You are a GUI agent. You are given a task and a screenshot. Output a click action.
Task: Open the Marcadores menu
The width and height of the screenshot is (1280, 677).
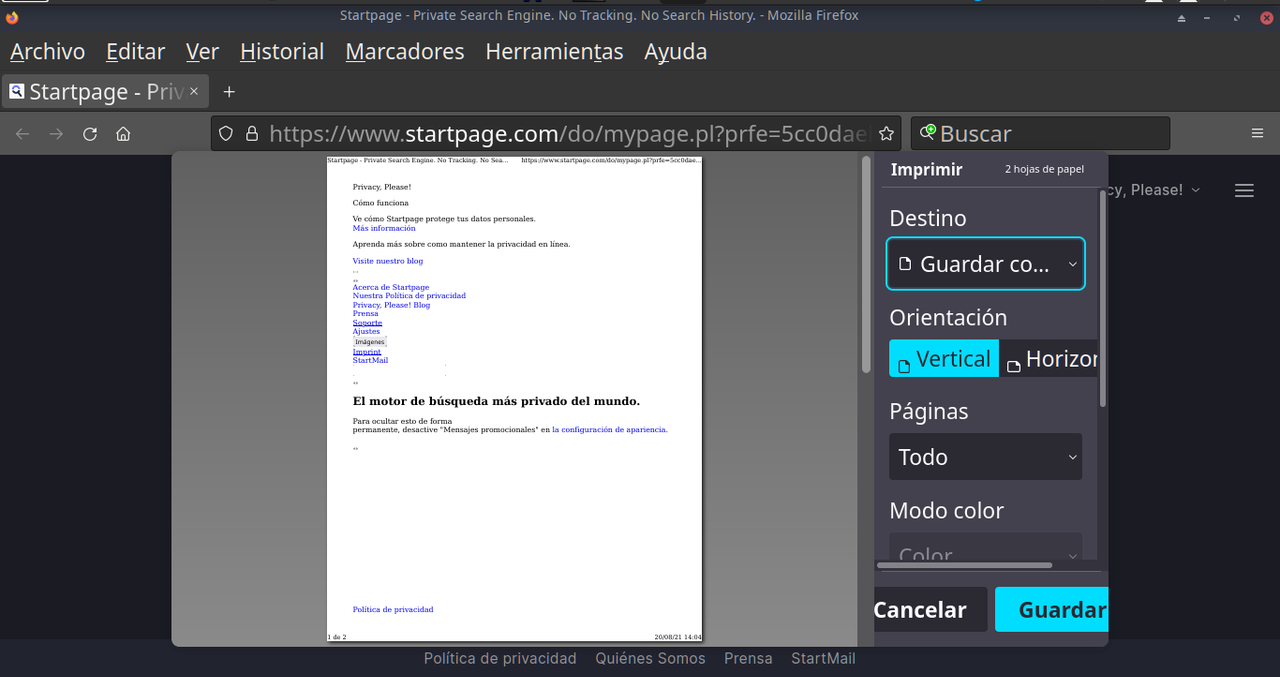point(405,52)
